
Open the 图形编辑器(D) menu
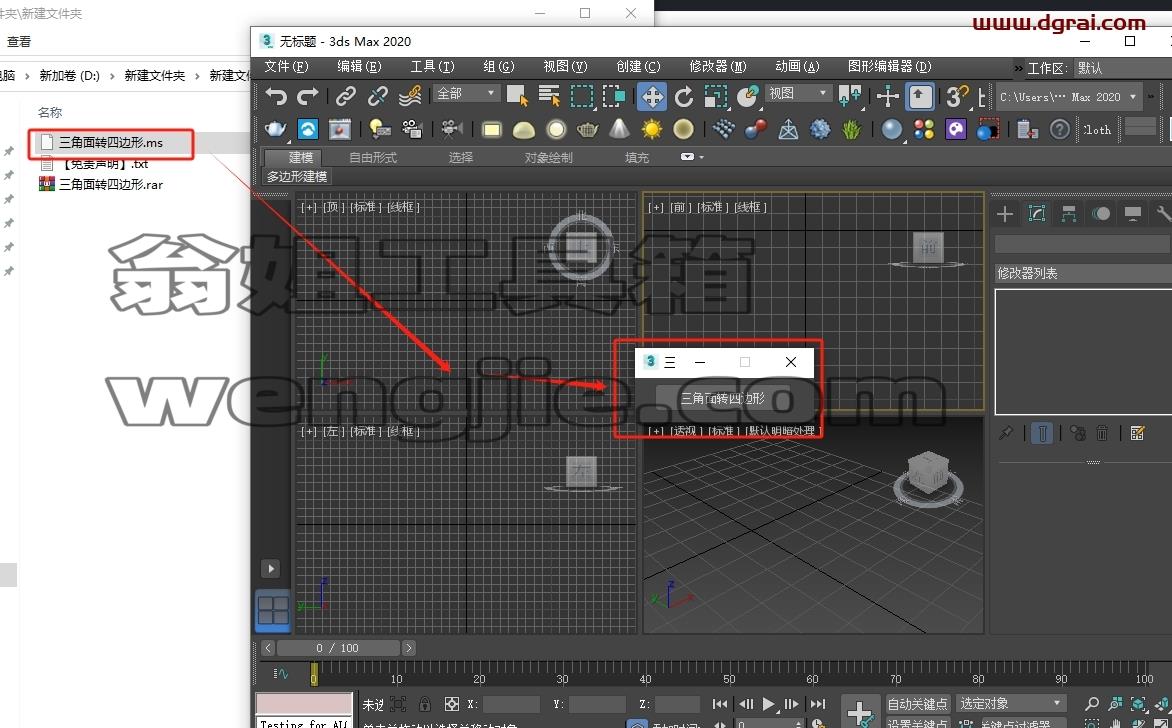(889, 67)
